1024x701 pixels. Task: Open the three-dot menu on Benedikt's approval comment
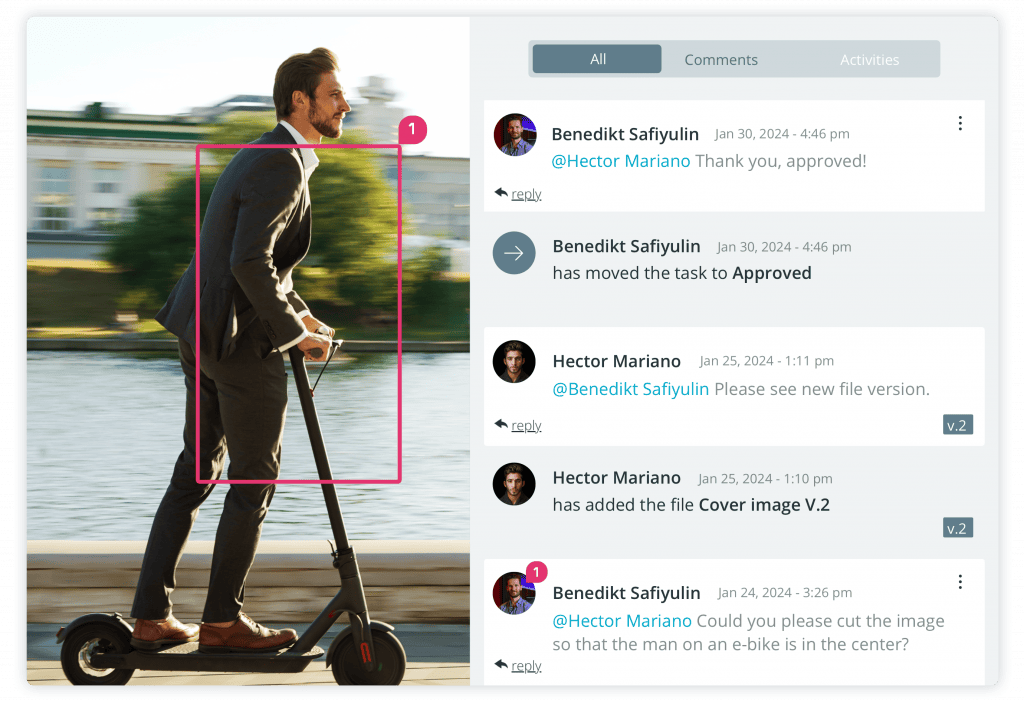(x=960, y=122)
